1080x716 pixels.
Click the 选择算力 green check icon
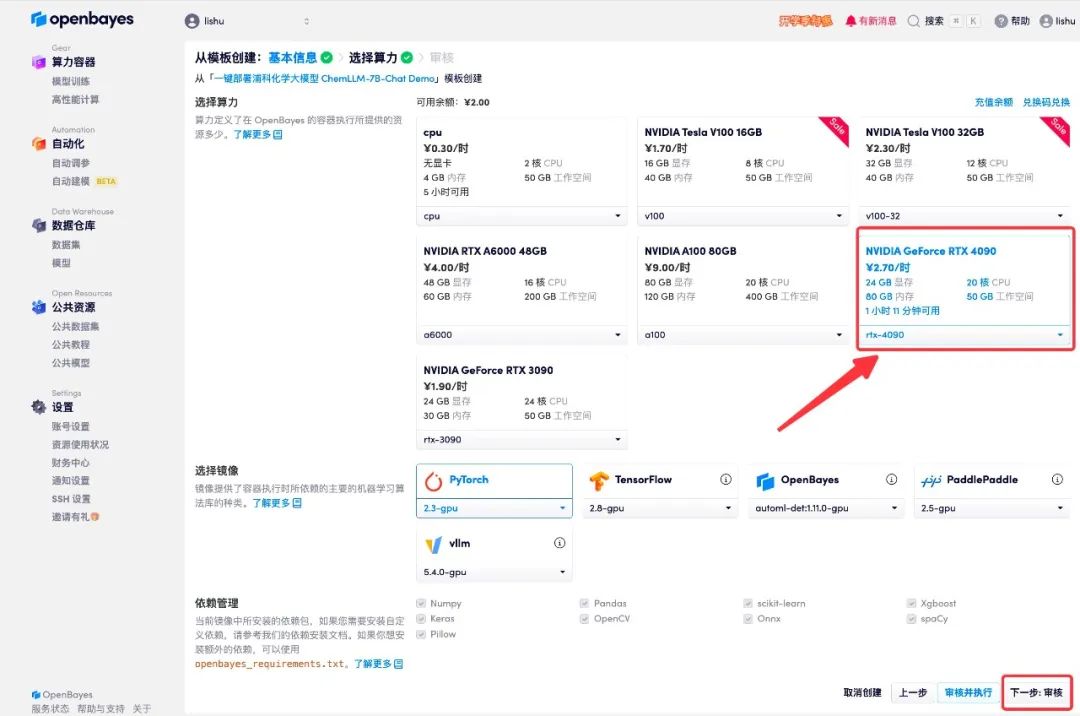(x=407, y=57)
